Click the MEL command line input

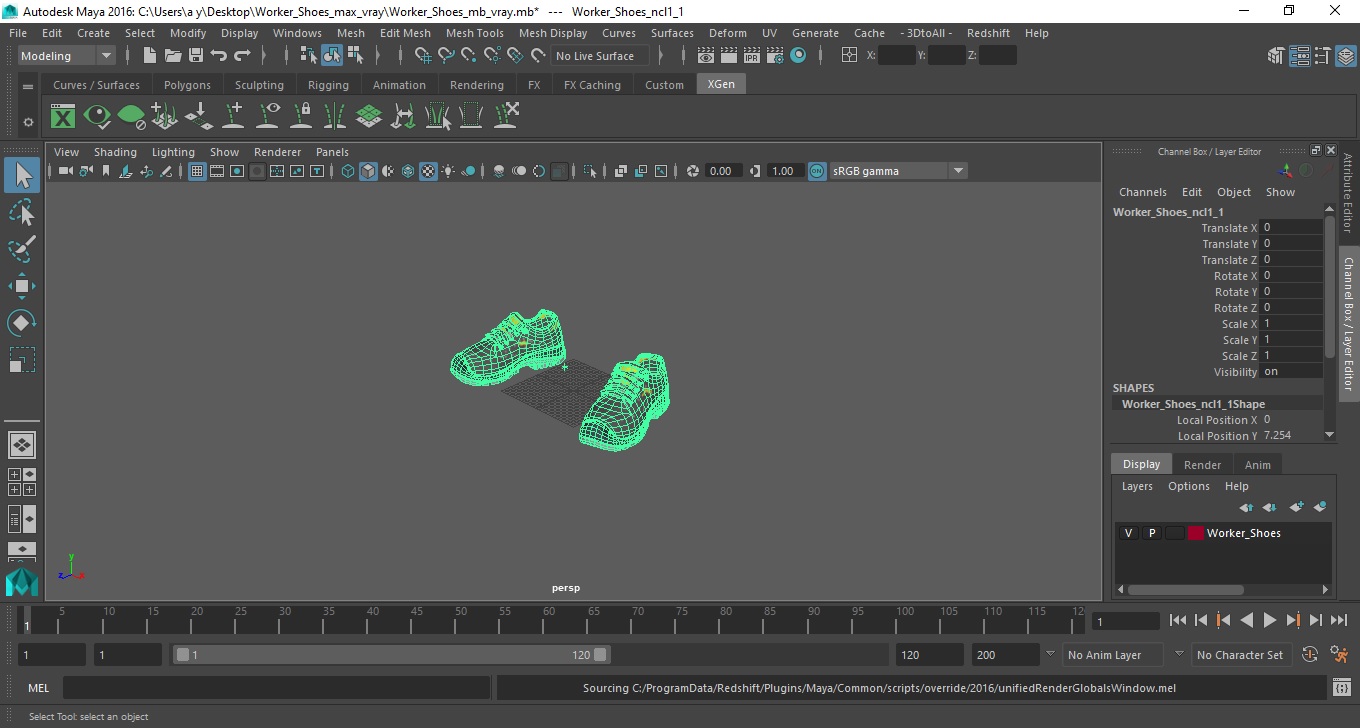tap(276, 688)
